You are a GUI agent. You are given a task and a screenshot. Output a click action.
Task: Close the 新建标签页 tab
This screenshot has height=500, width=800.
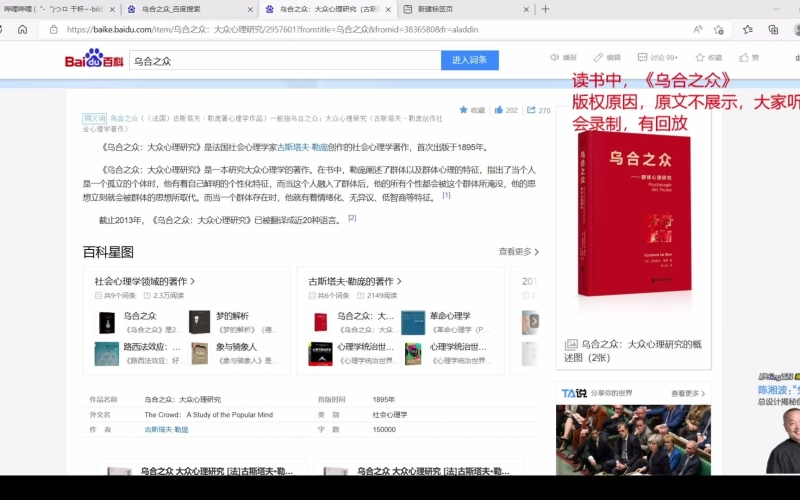pyautogui.click(x=527, y=9)
